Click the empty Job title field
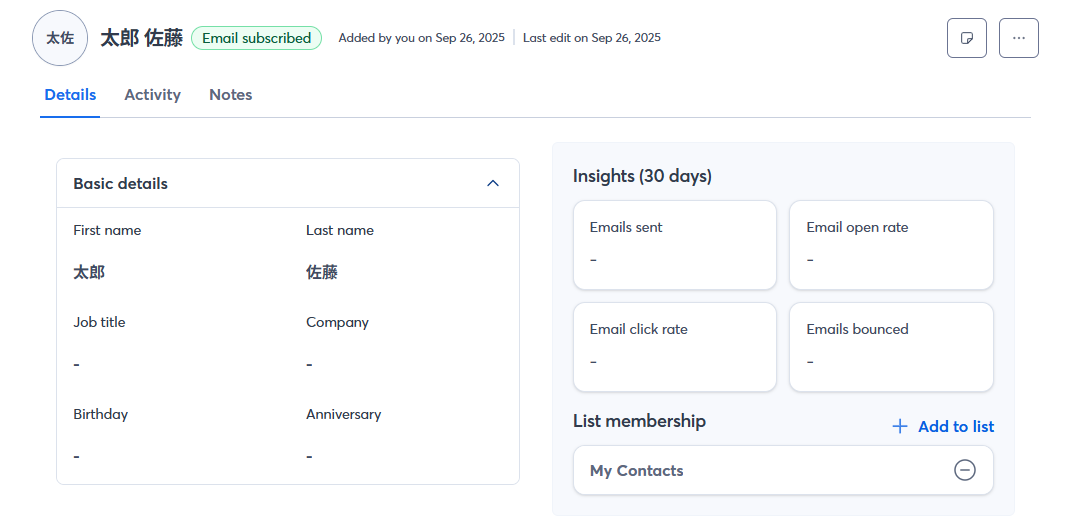Viewport: 1069px width, 523px height. click(x=77, y=364)
